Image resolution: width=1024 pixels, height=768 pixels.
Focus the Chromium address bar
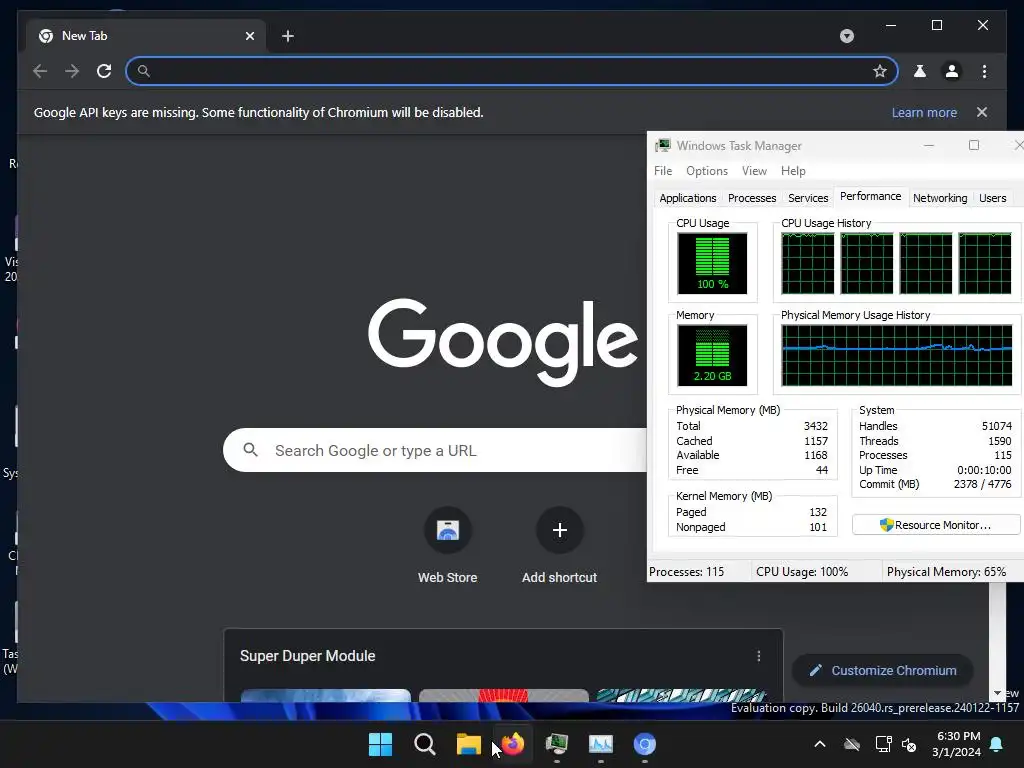(x=511, y=71)
